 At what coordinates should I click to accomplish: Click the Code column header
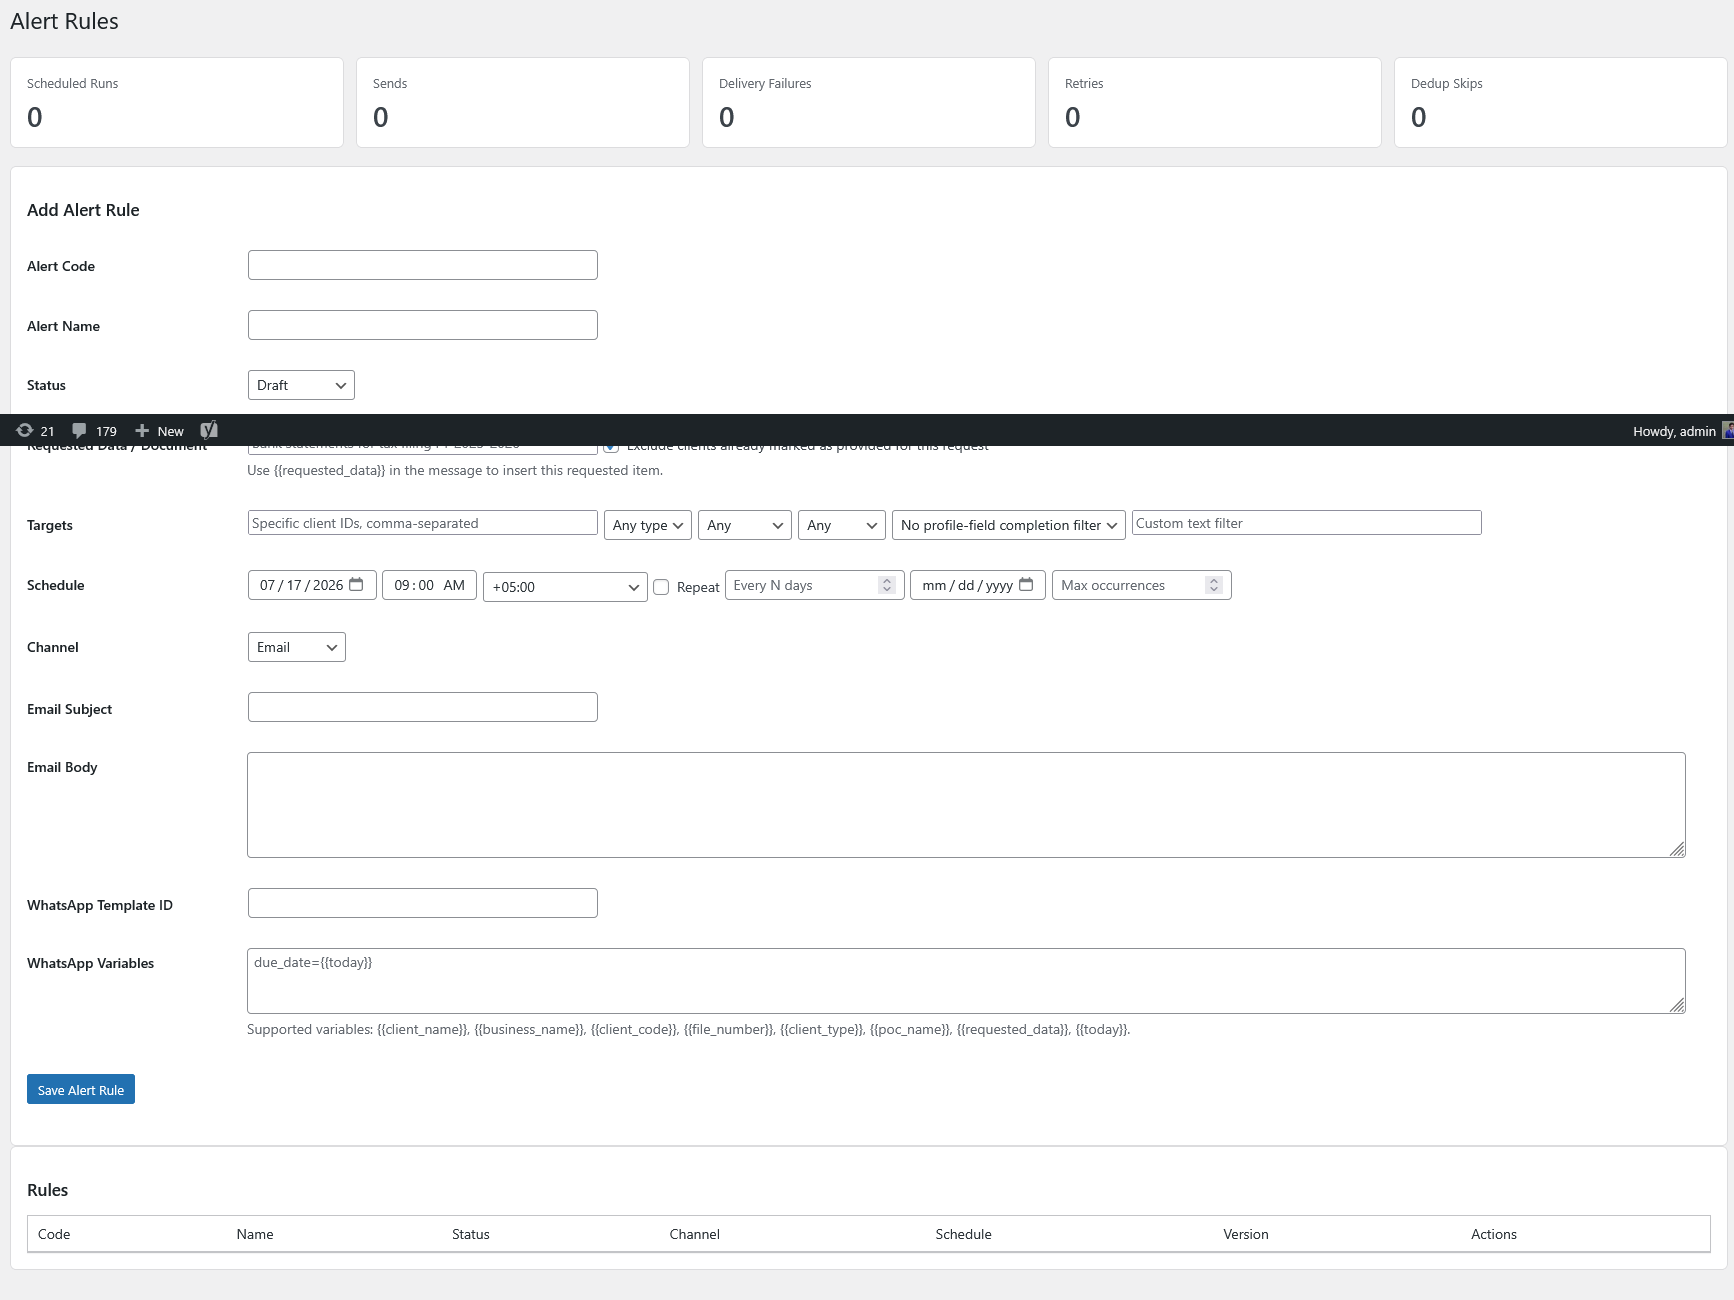[x=54, y=1234]
